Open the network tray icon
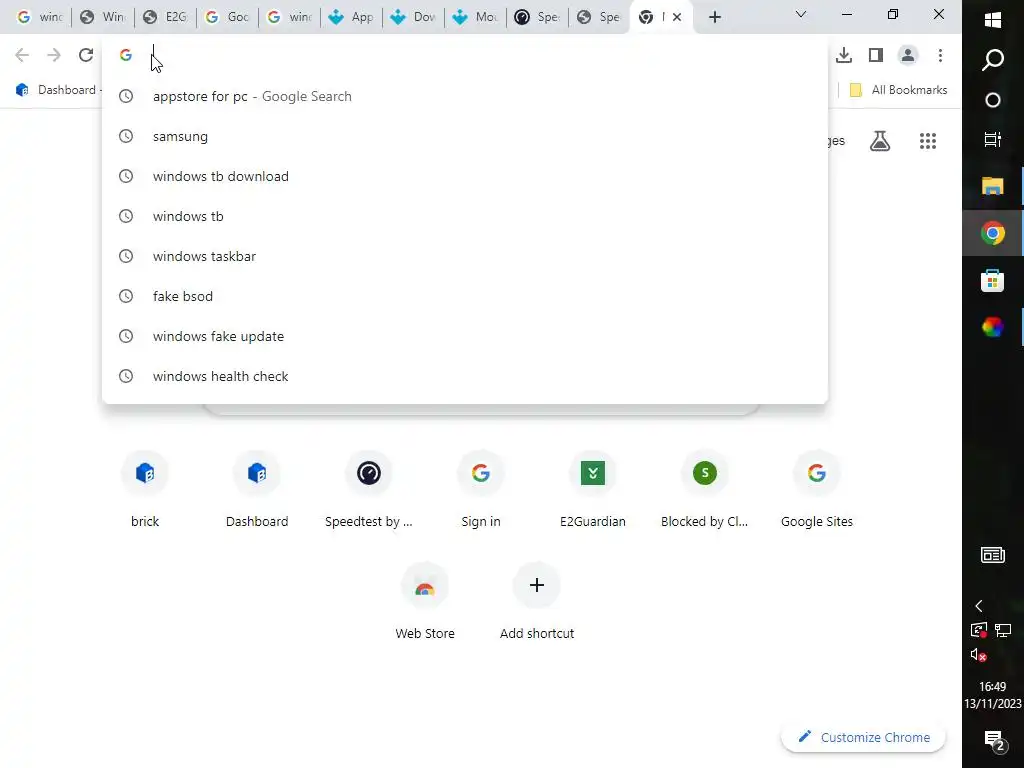The image size is (1024, 768). point(1003,630)
